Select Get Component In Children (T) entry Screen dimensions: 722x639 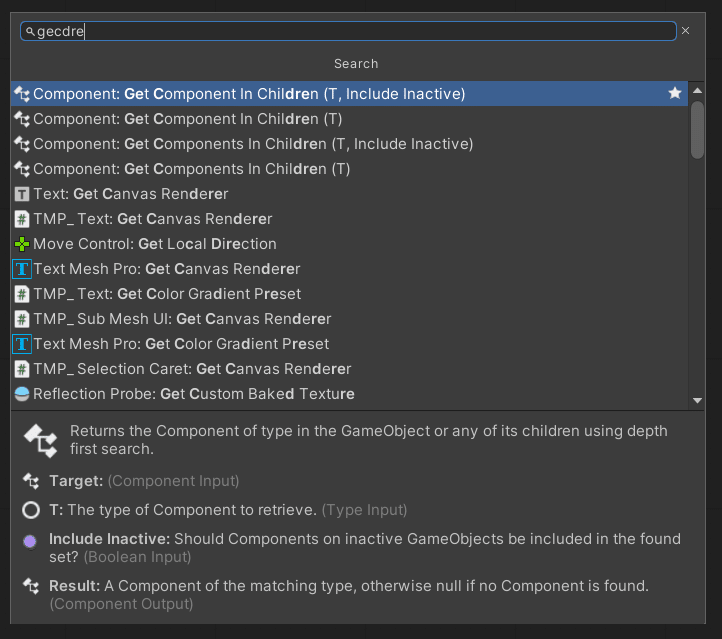point(188,119)
